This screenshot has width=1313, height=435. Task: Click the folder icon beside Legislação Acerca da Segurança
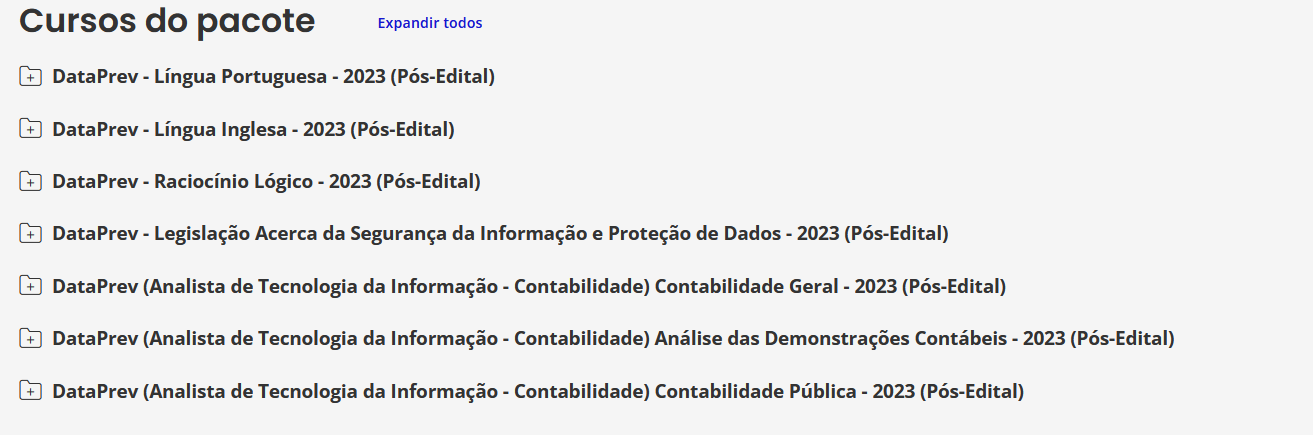(30, 234)
